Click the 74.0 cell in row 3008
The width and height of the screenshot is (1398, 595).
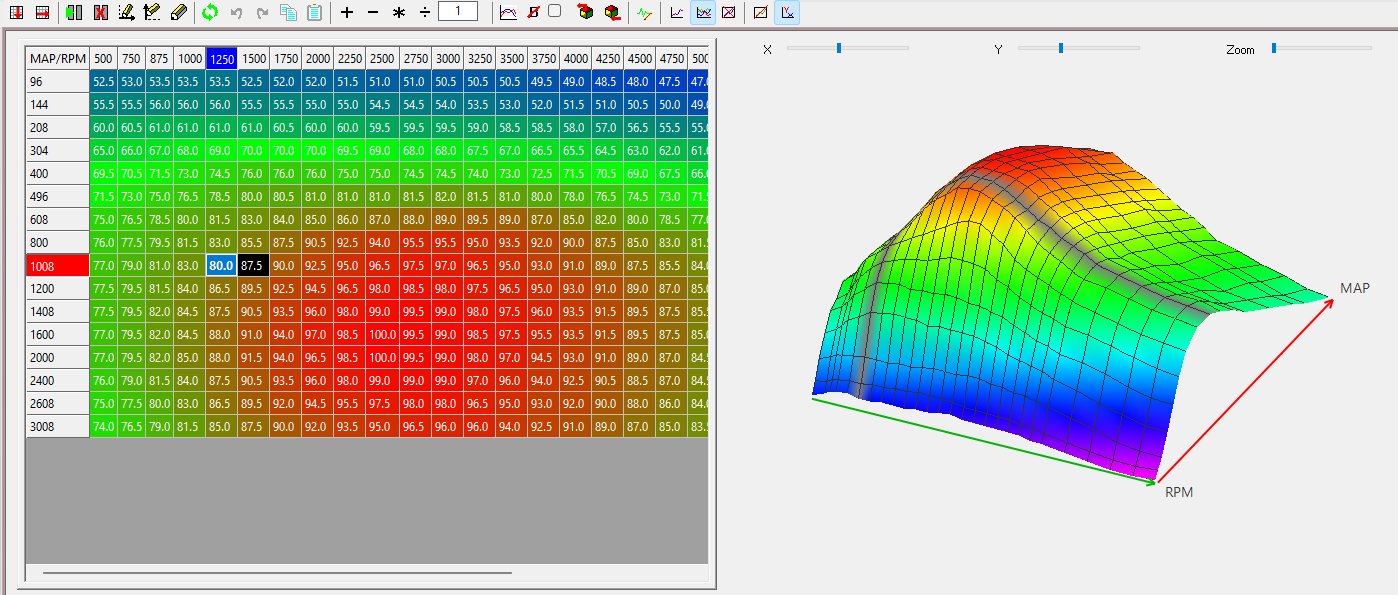[103, 427]
